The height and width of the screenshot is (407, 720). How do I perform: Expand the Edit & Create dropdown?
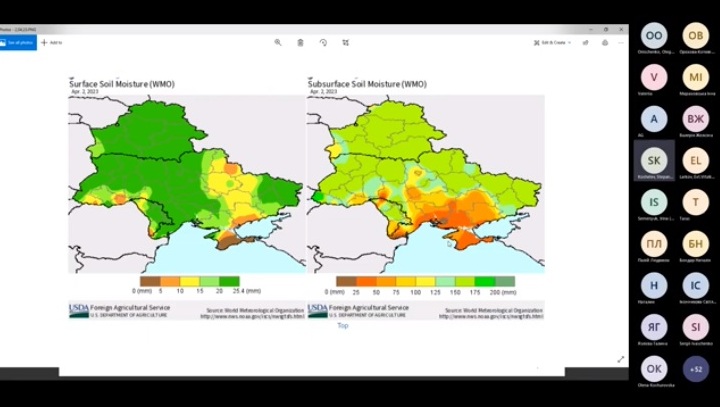click(x=552, y=43)
